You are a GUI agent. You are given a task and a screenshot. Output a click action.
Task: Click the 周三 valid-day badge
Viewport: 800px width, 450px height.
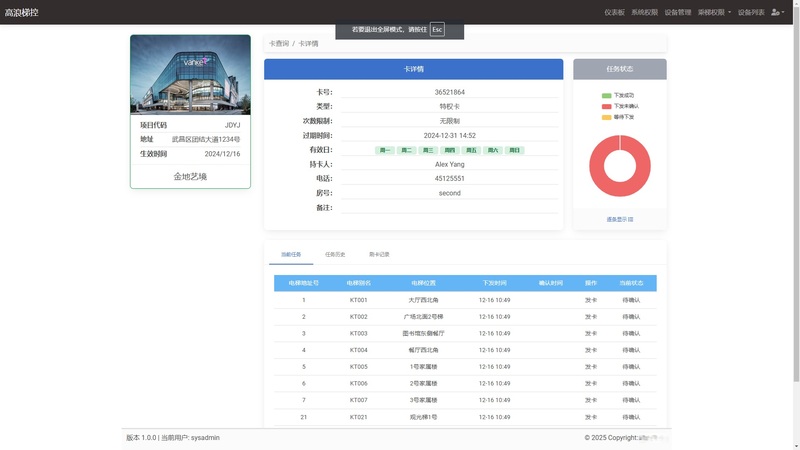coord(428,150)
